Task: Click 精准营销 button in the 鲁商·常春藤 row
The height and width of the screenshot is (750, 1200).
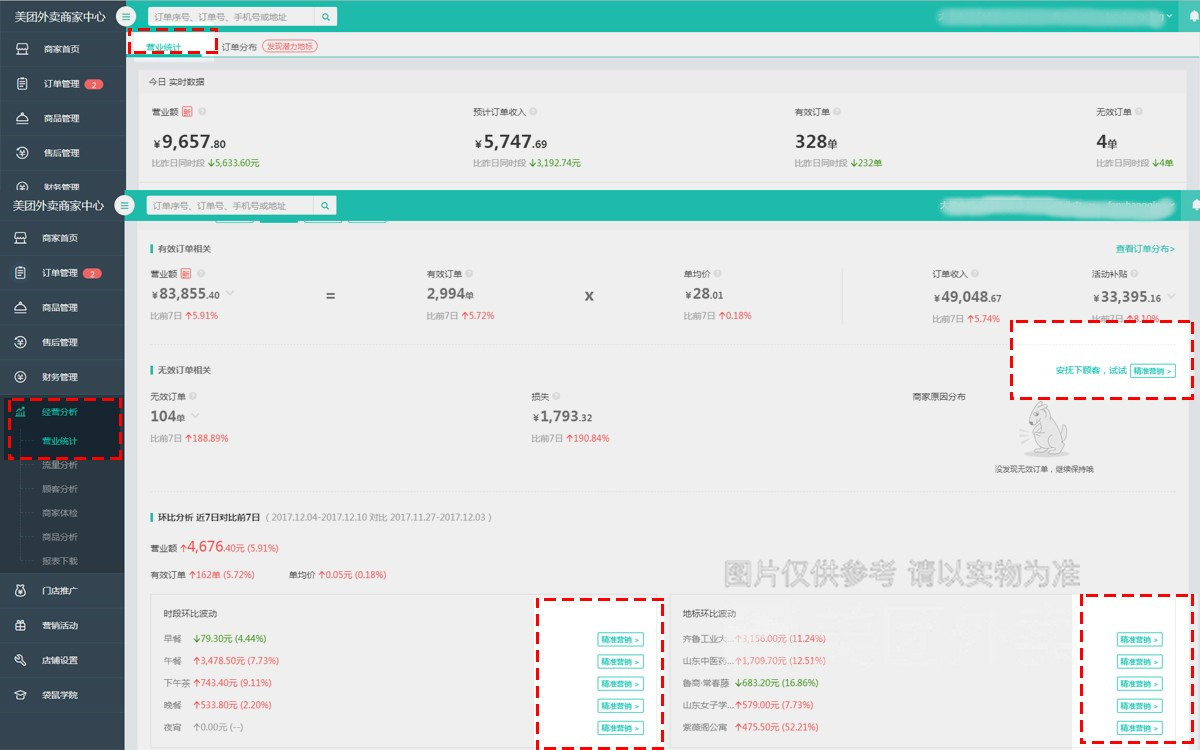Action: click(1139, 684)
